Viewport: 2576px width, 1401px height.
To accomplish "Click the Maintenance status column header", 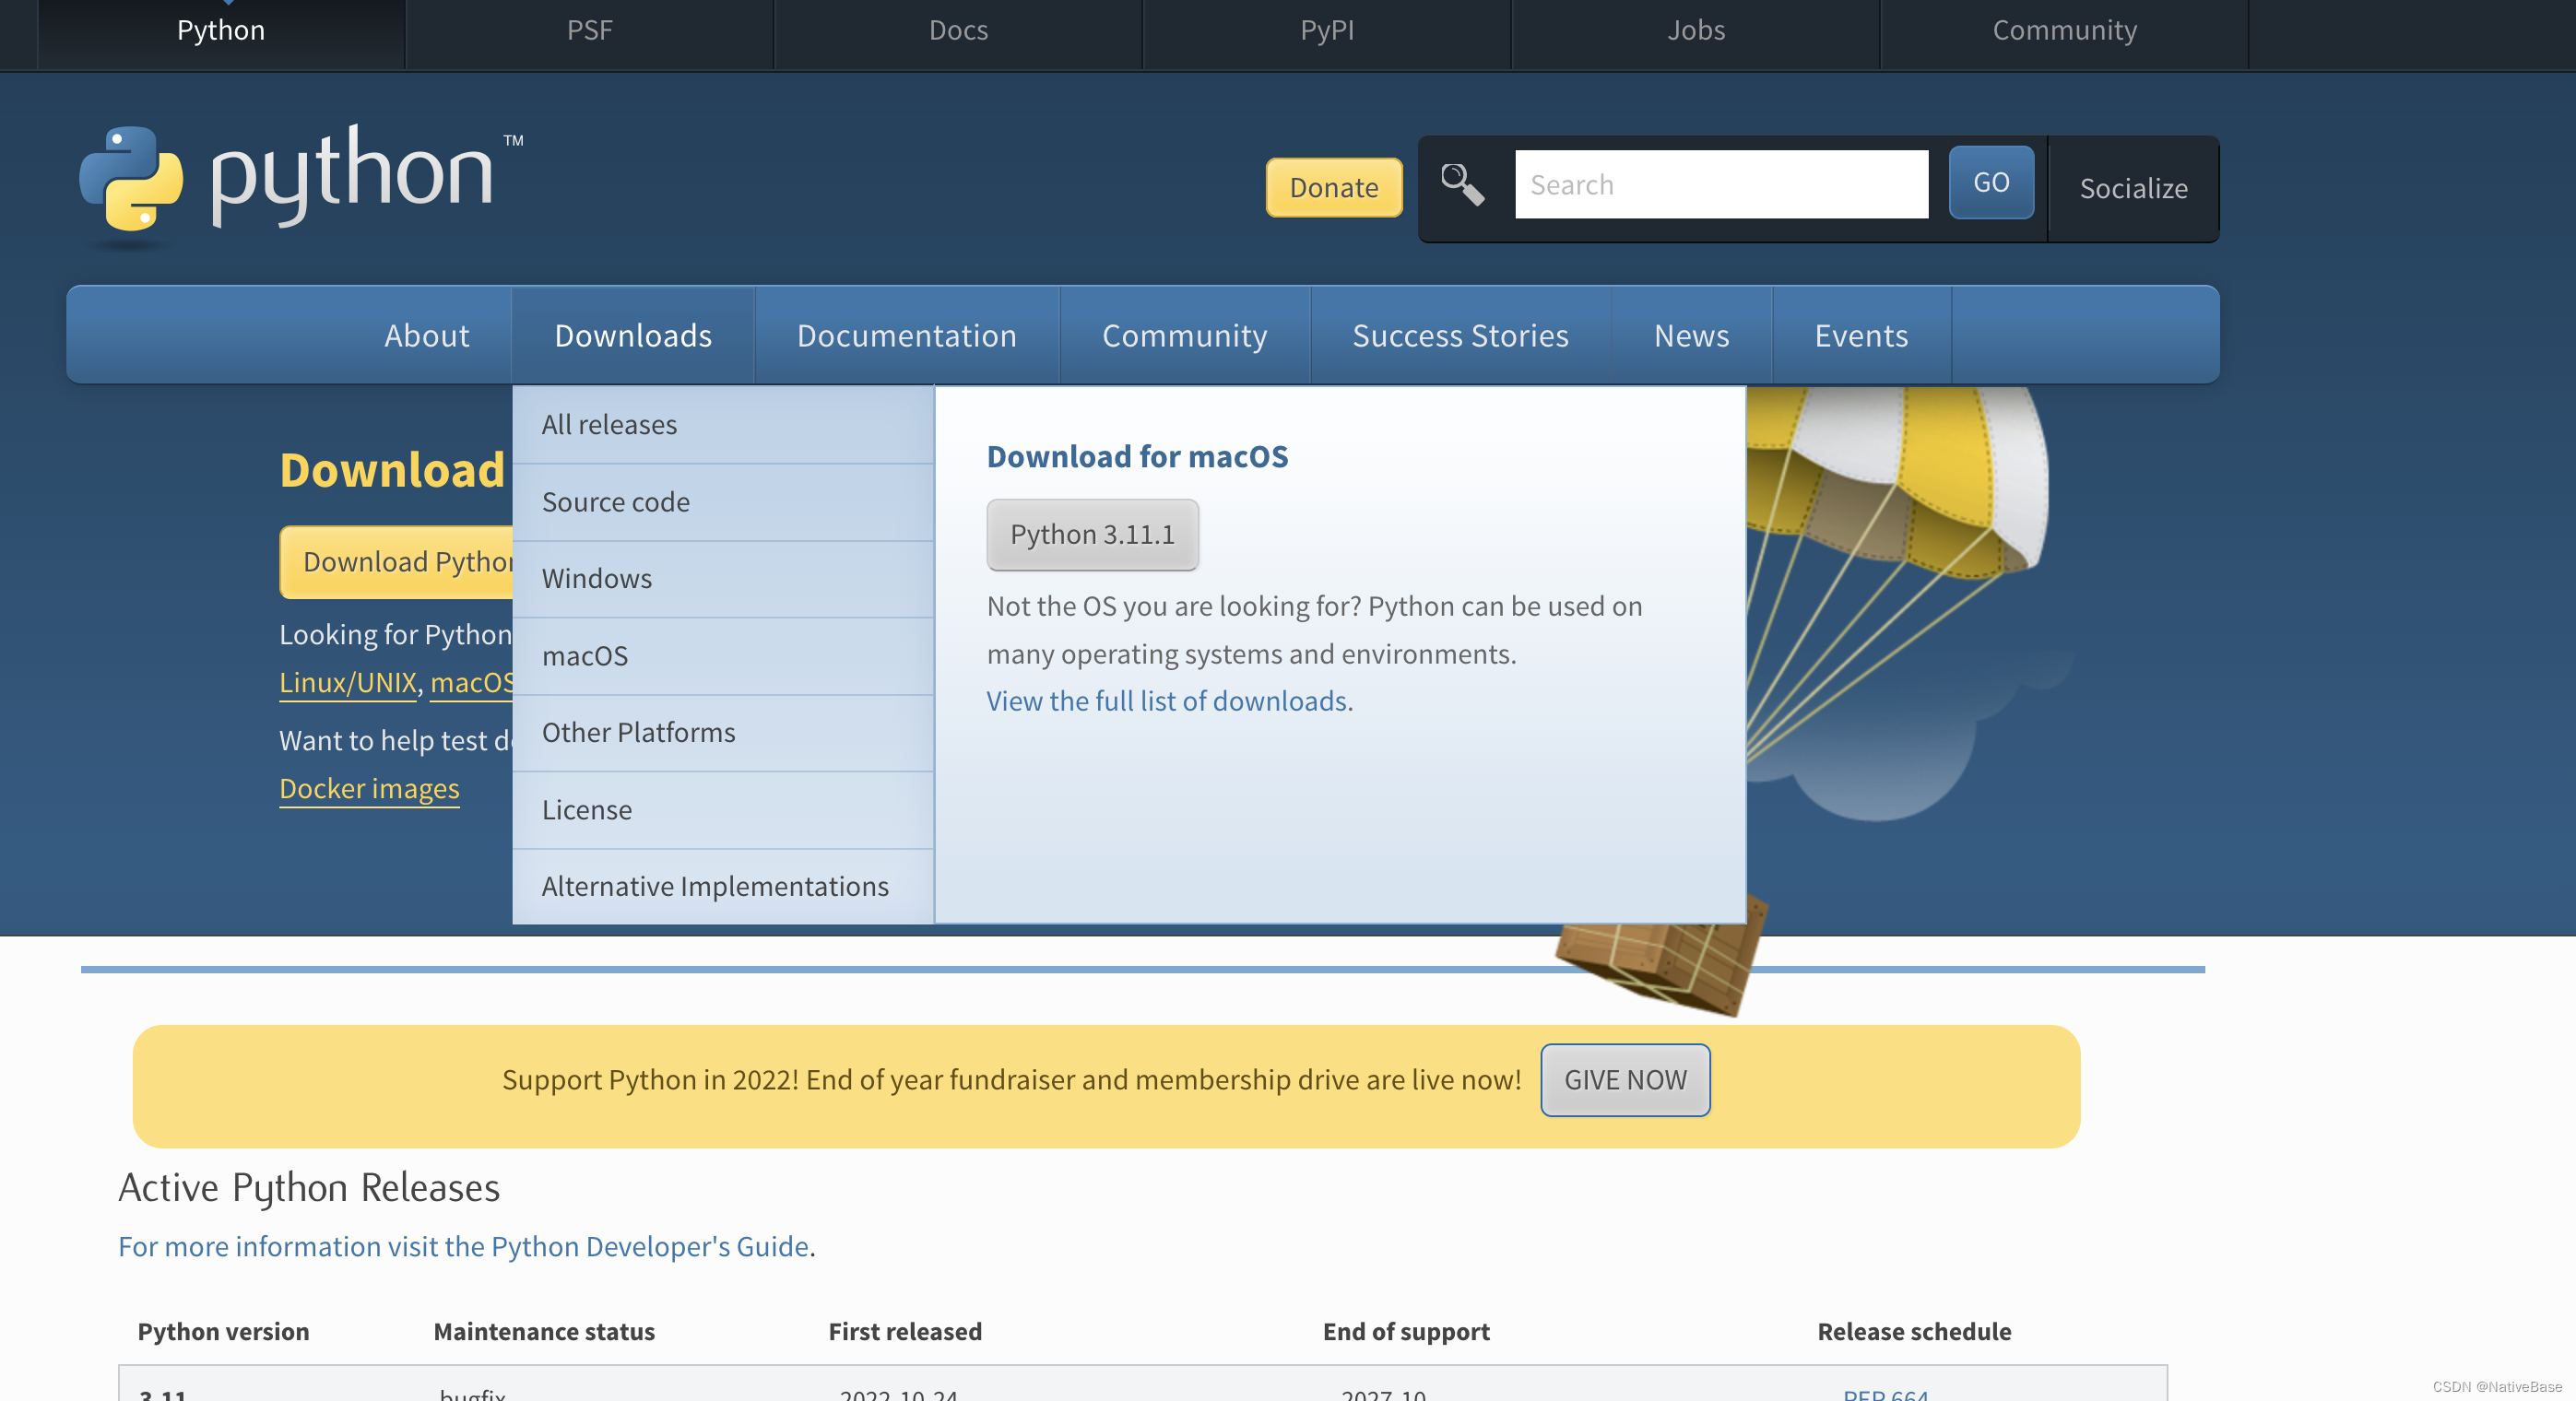I will (544, 1331).
